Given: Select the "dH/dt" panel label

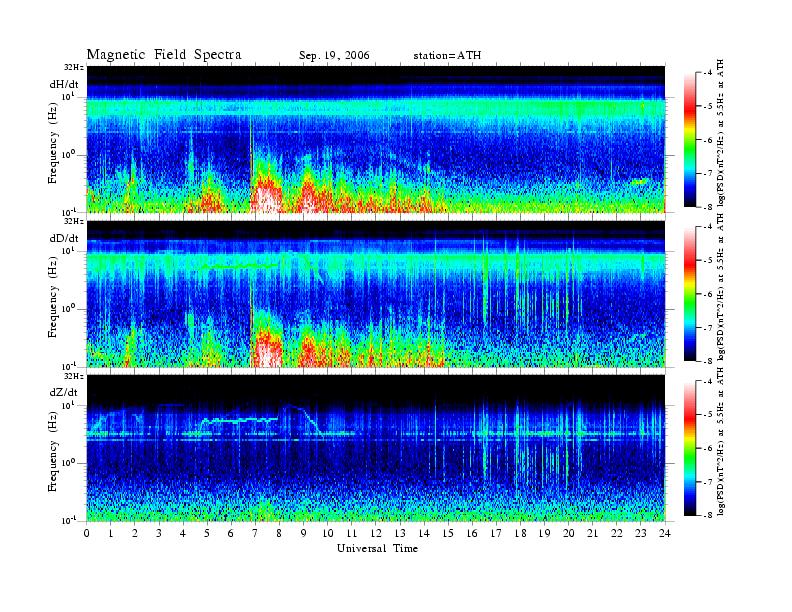Looking at the screenshot, I should [64, 85].
